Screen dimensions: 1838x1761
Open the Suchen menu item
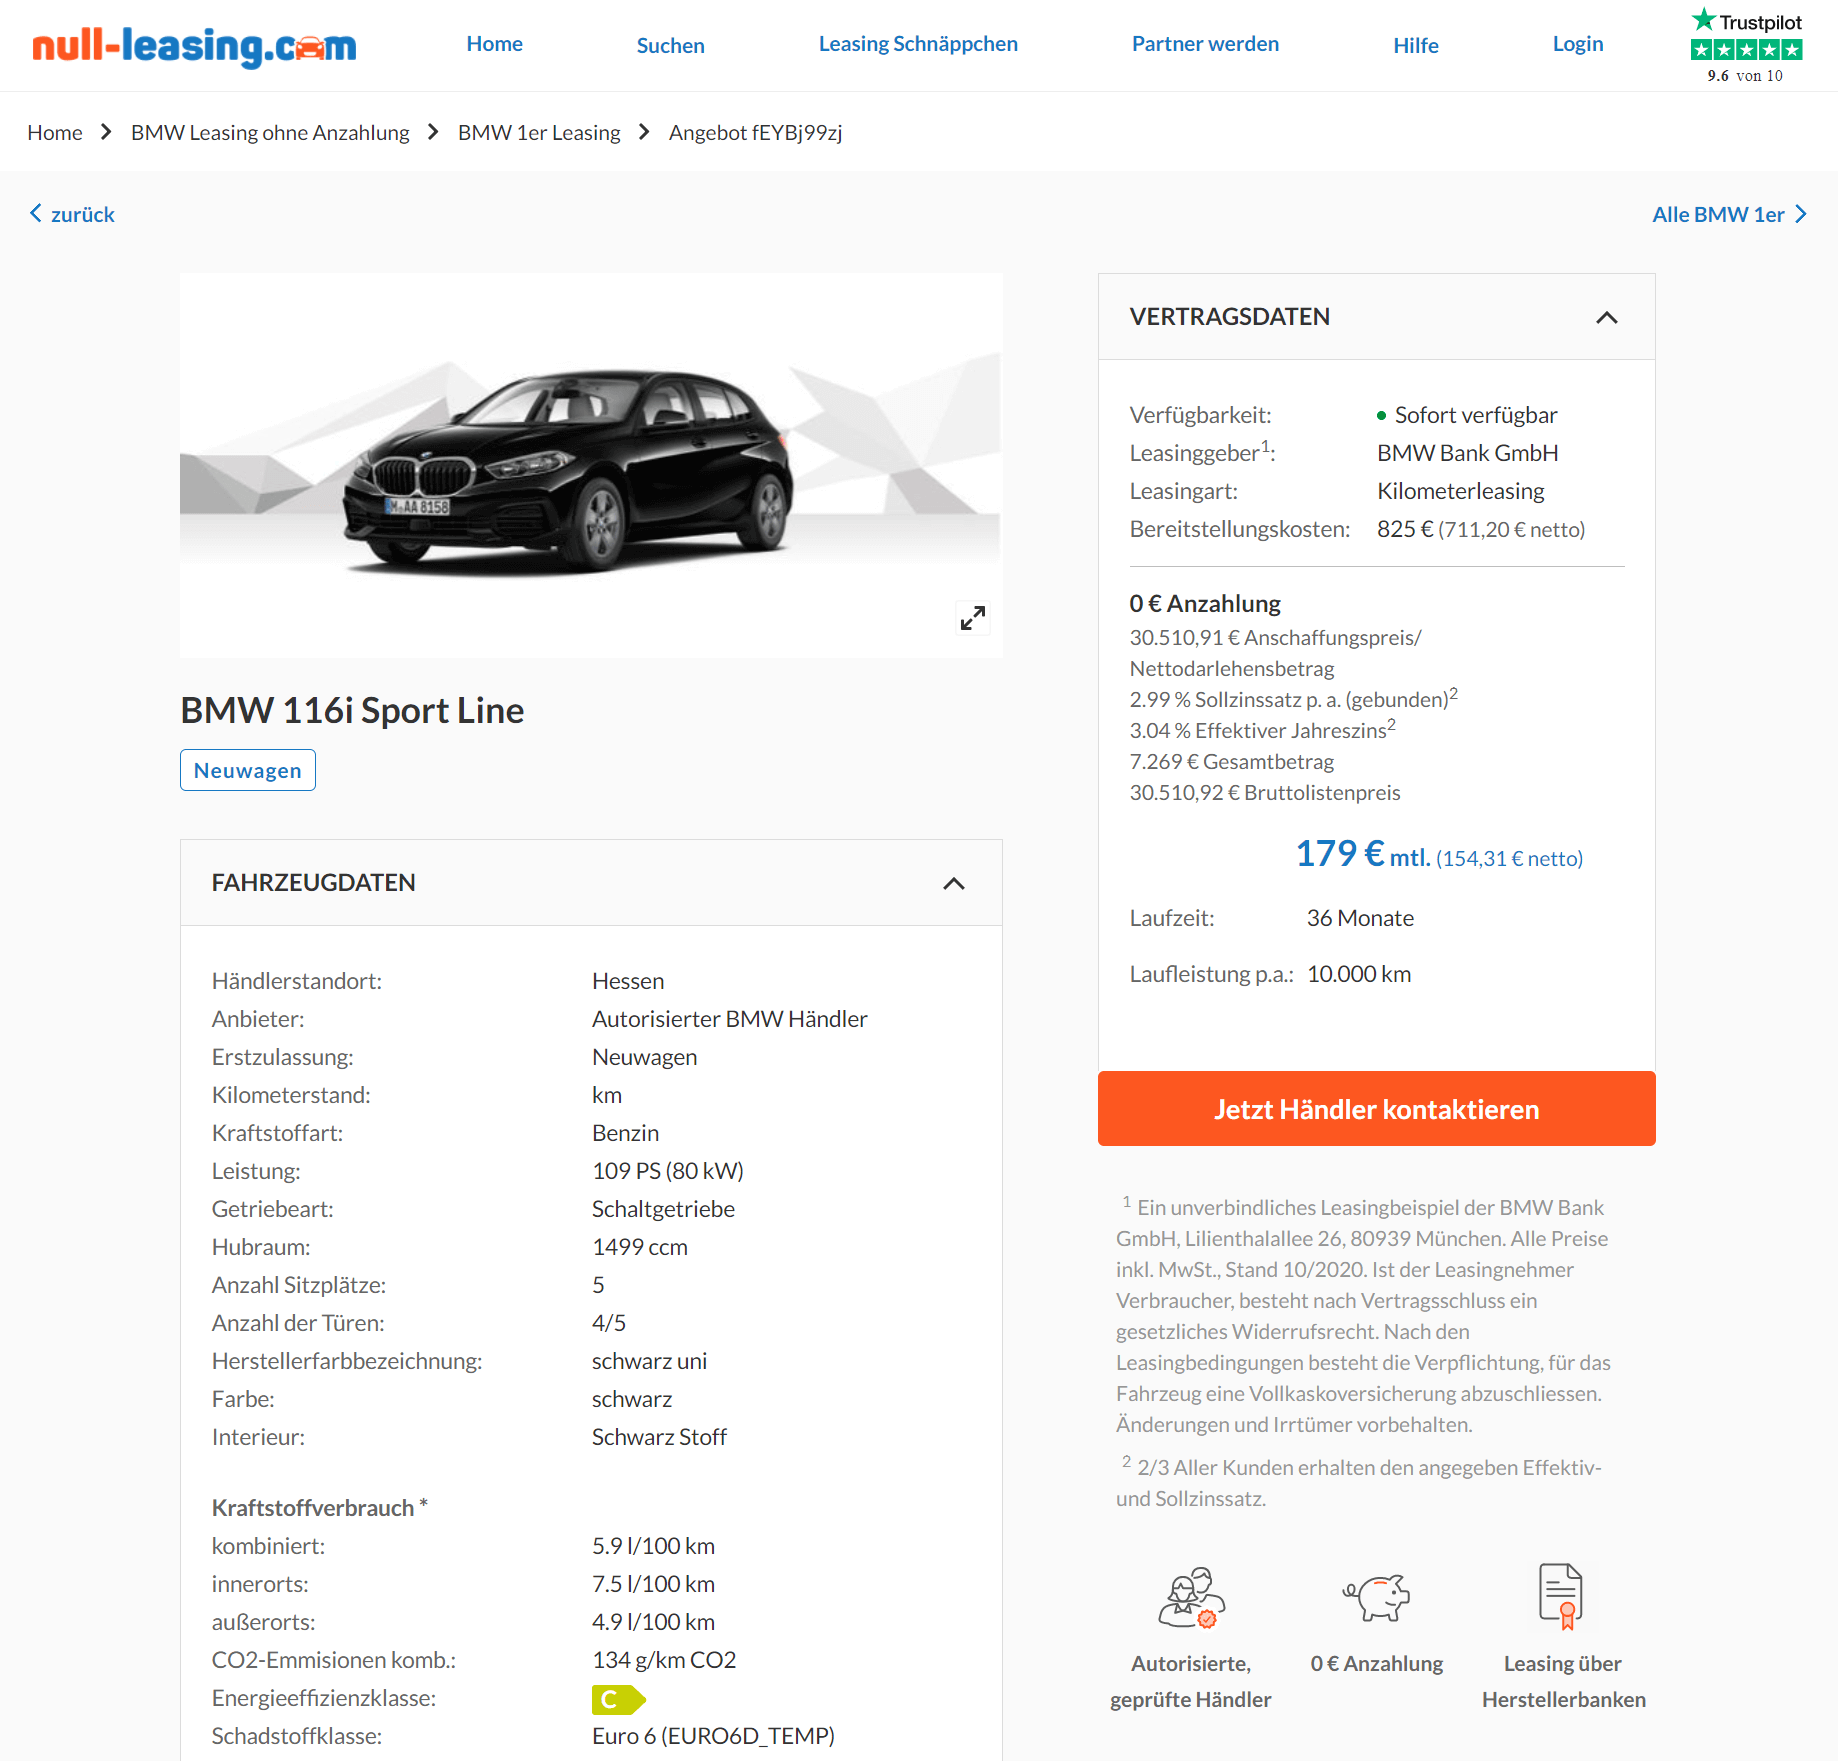point(670,45)
